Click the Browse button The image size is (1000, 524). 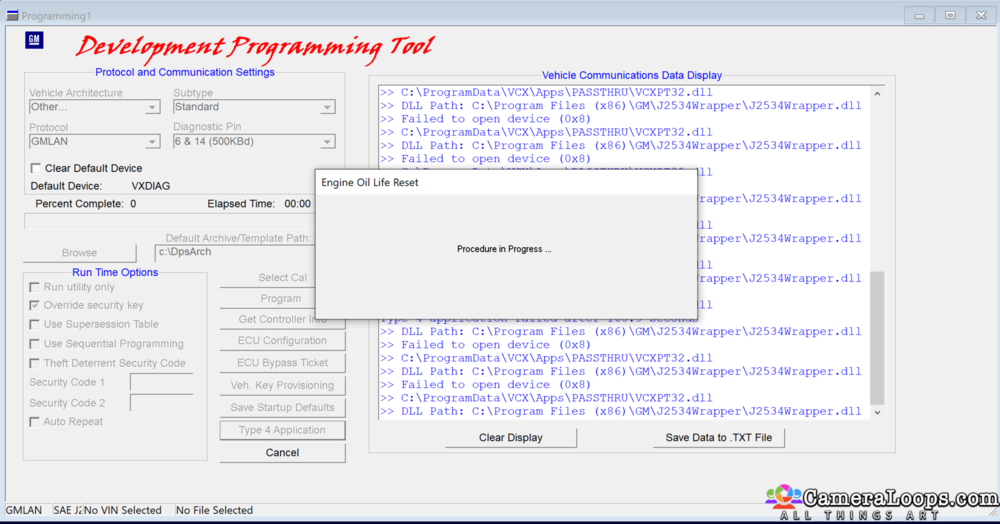80,253
